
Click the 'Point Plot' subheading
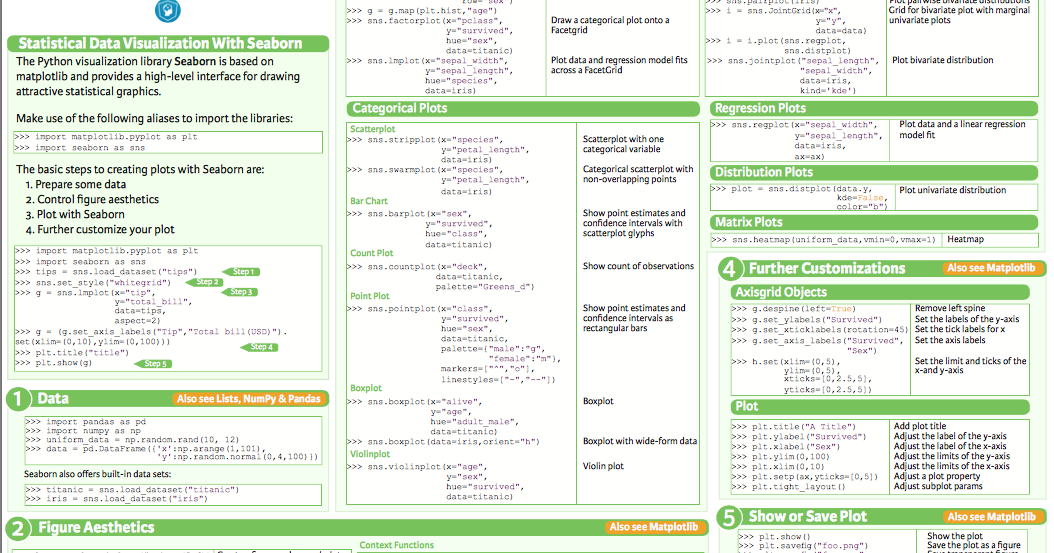[x=370, y=296]
